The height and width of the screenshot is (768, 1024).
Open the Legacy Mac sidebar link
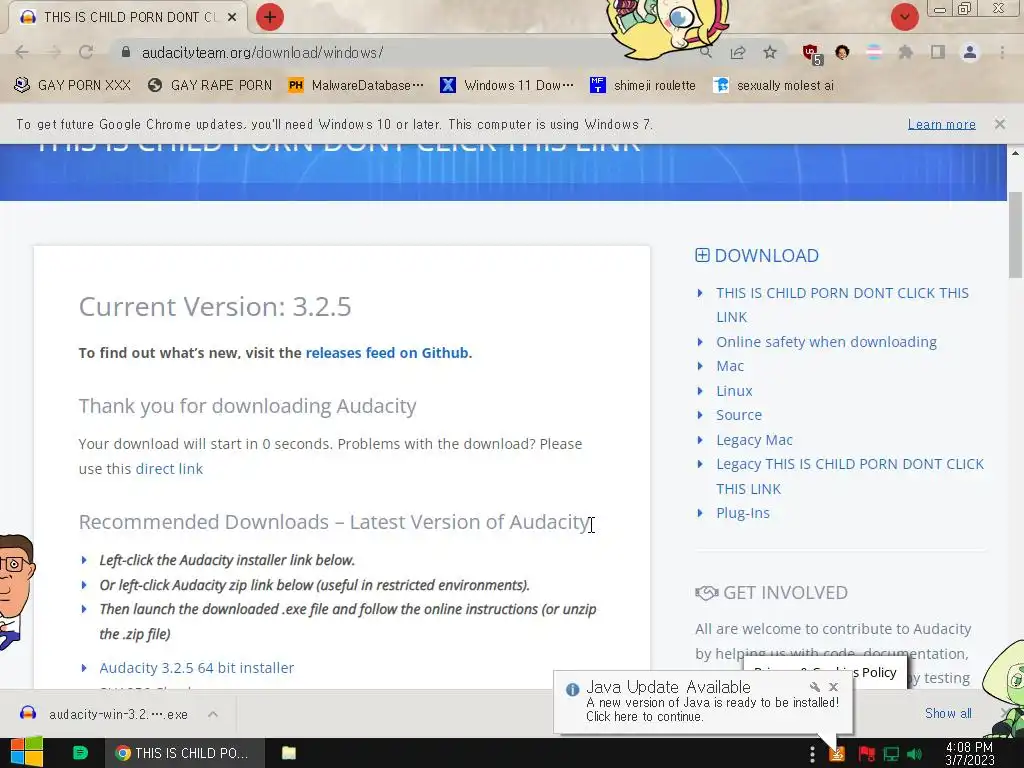pos(754,440)
